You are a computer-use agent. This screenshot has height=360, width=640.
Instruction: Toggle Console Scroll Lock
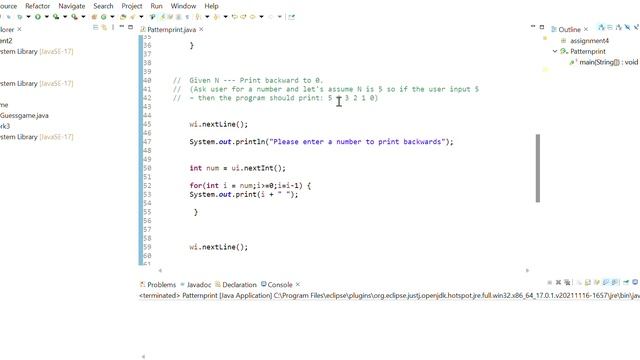pyautogui.click(x=588, y=282)
